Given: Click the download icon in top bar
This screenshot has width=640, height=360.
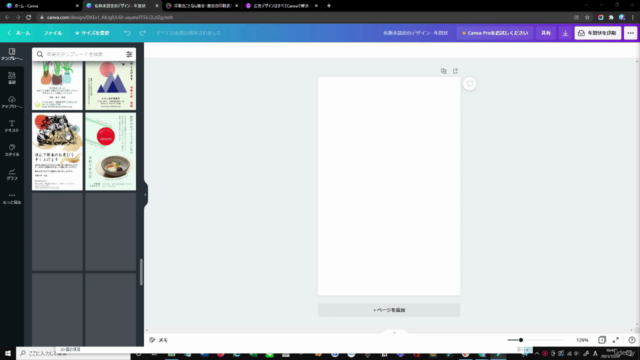Looking at the screenshot, I should (x=565, y=33).
